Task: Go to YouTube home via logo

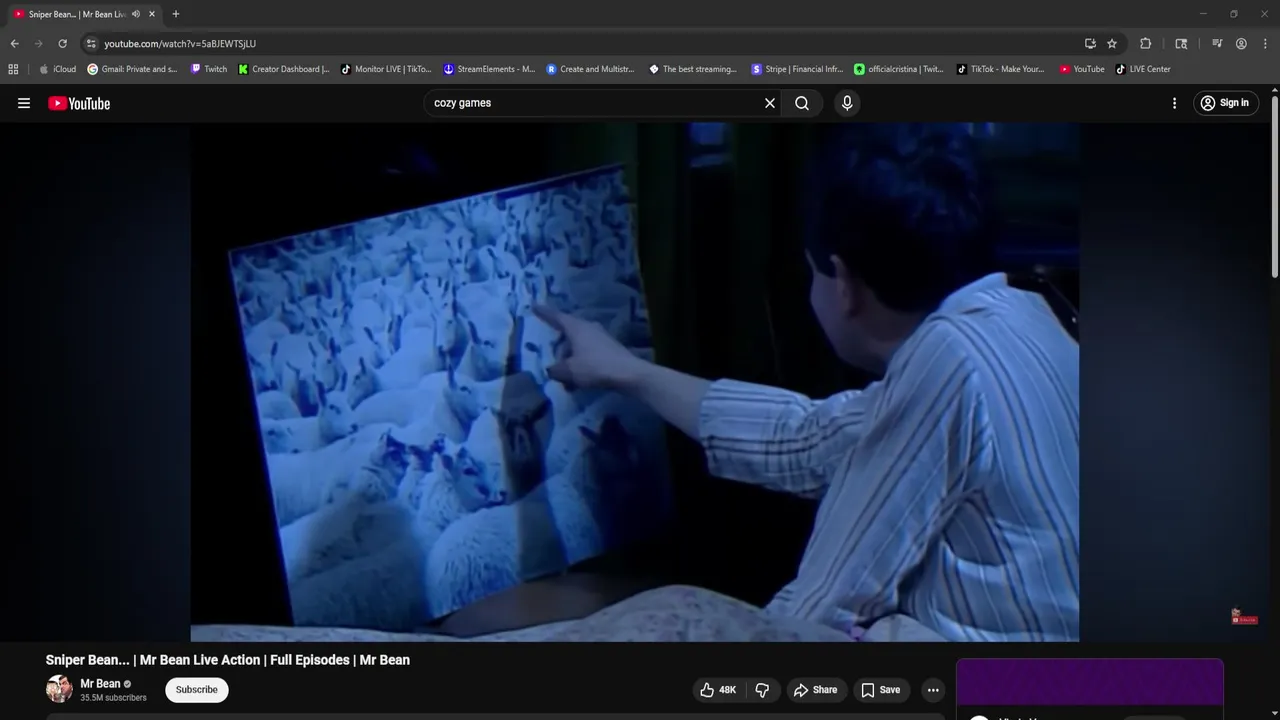Action: pyautogui.click(x=79, y=103)
